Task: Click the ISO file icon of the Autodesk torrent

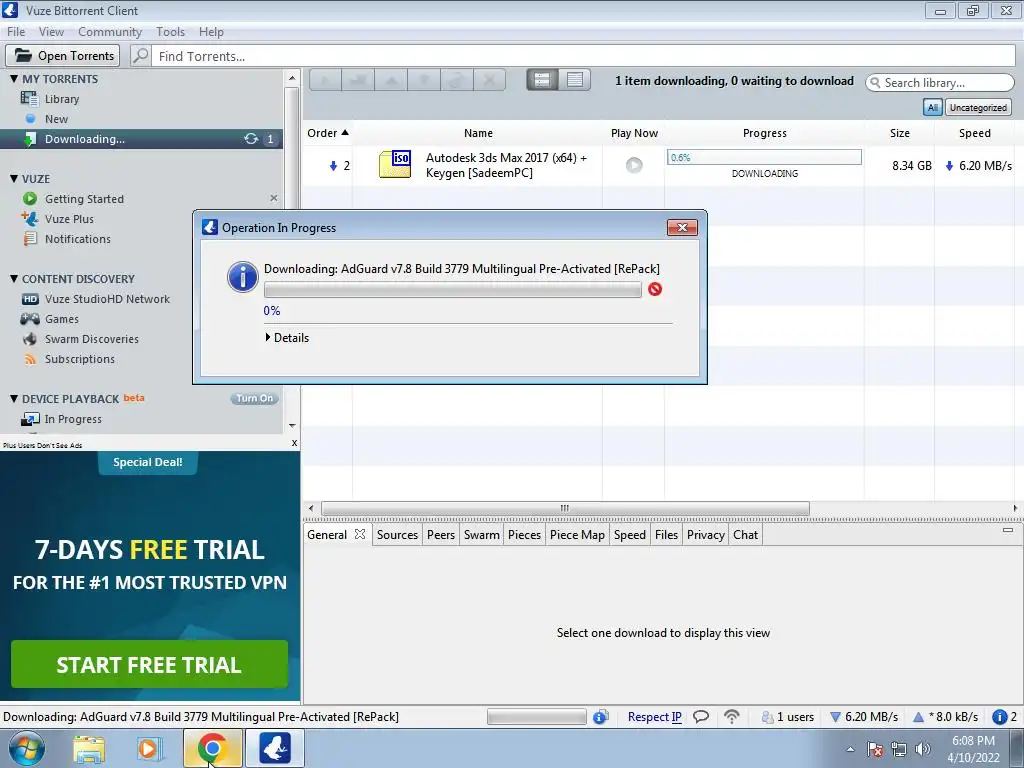Action: (x=395, y=165)
